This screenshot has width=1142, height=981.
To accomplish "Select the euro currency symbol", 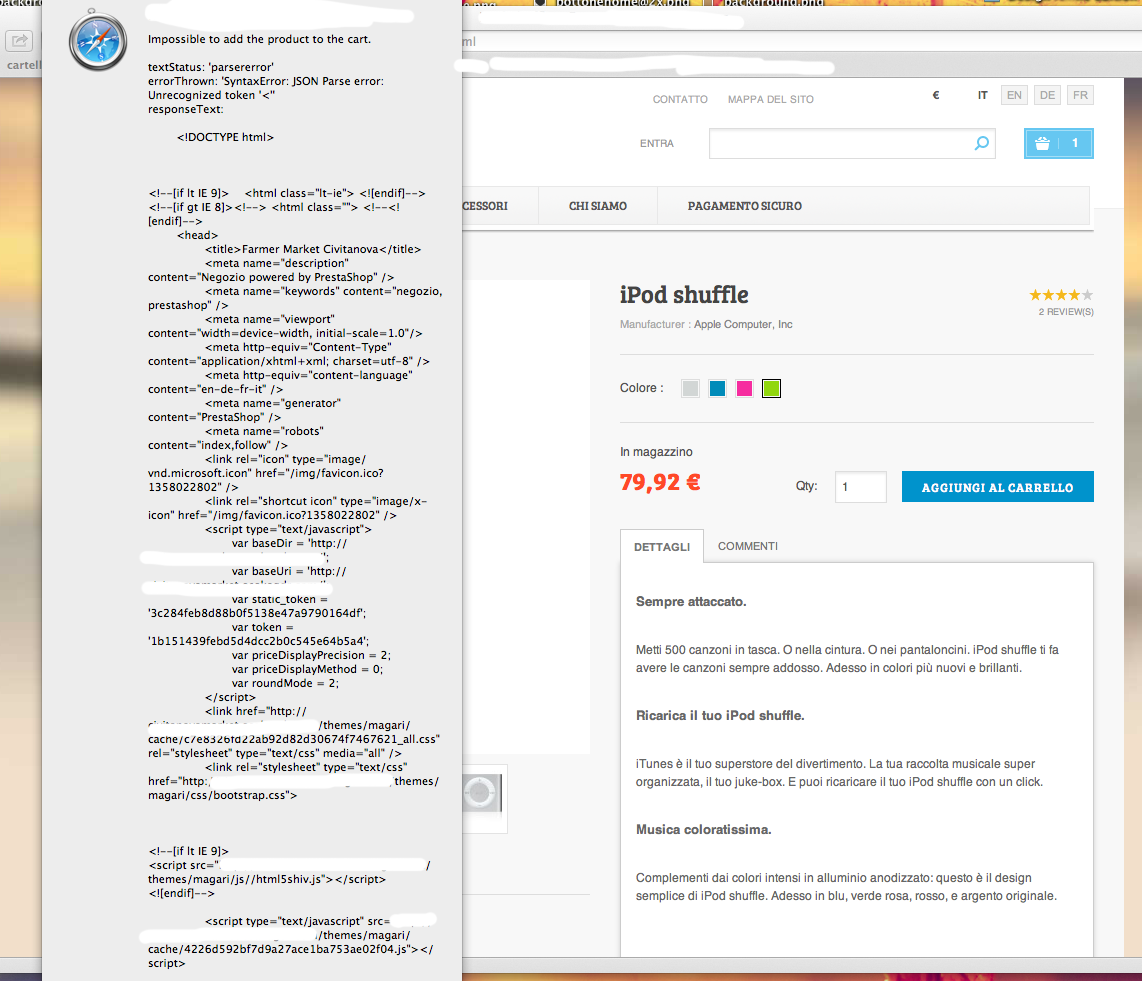I will (x=936, y=95).
